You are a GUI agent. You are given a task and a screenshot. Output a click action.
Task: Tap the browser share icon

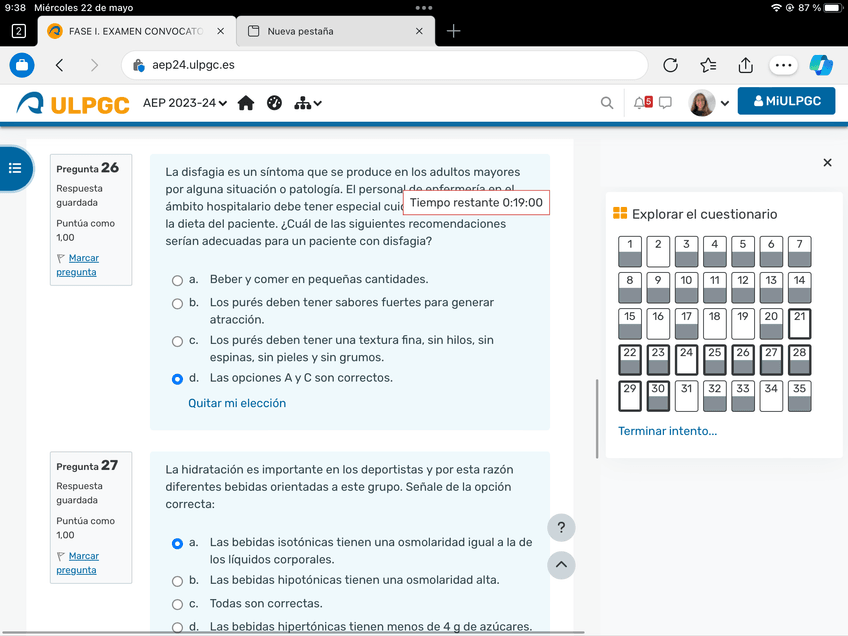(745, 65)
